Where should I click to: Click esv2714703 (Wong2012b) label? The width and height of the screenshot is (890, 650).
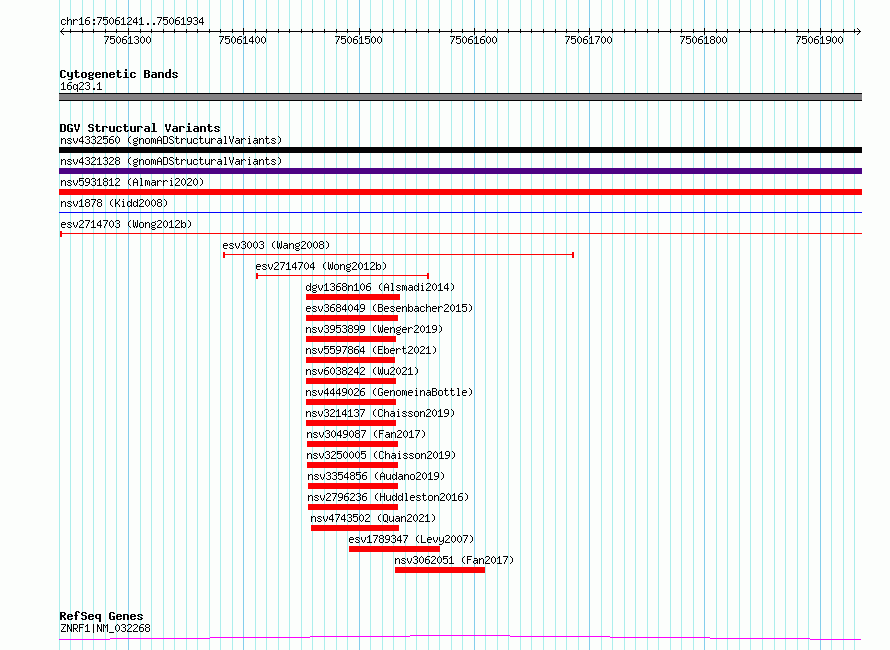126,224
